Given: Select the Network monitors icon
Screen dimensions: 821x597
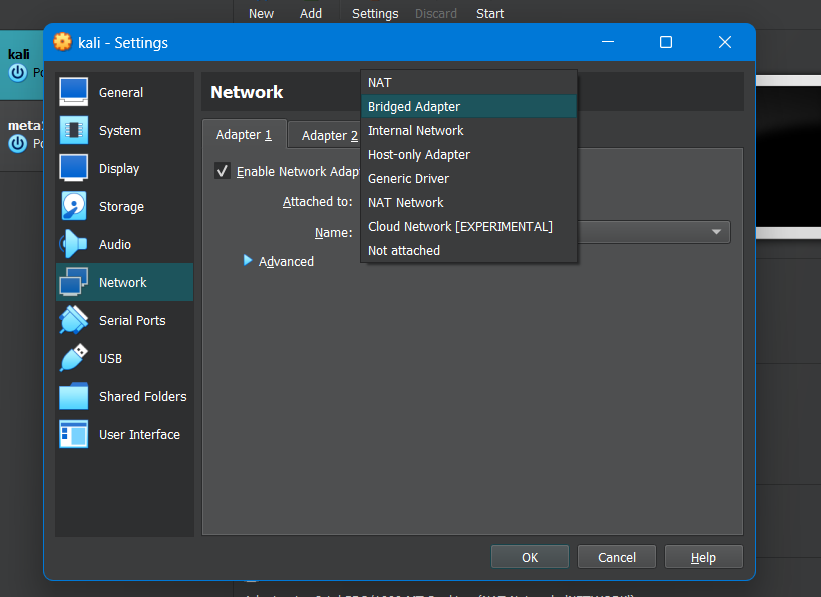Looking at the screenshot, I should [x=73, y=282].
